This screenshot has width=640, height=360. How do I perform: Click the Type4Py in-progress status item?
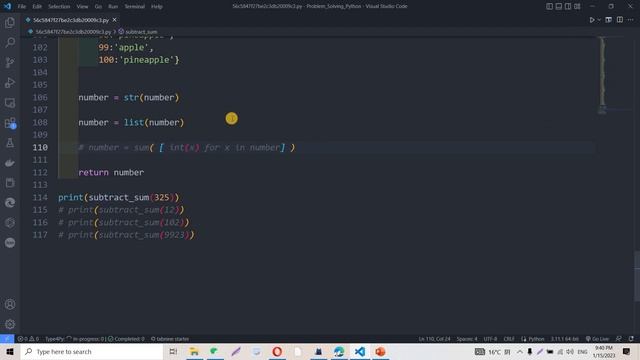point(75,339)
